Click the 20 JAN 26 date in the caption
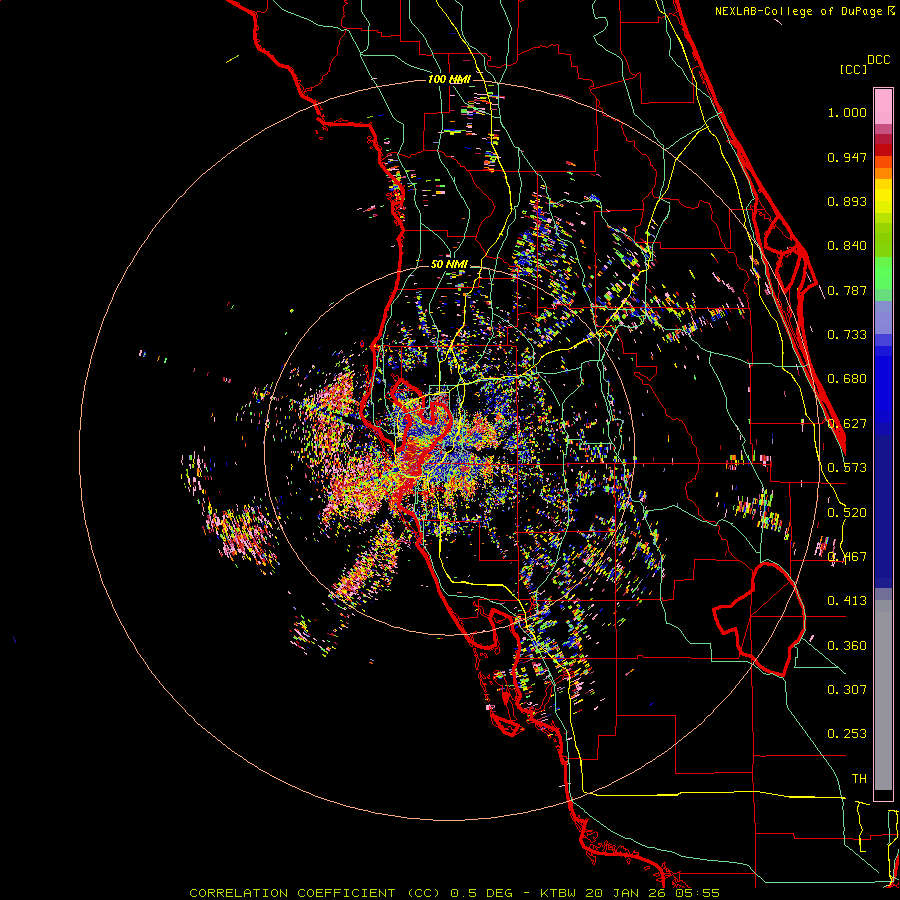900x900 pixels. [x=626, y=893]
